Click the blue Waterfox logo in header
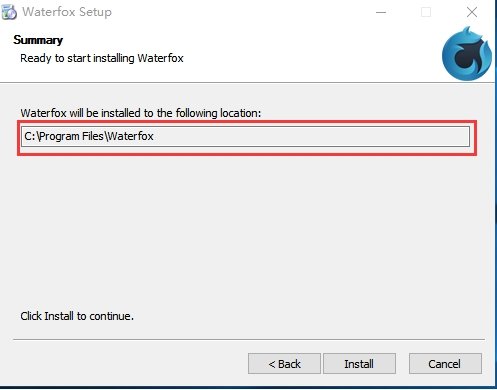This screenshot has height=390, width=497. point(467,54)
